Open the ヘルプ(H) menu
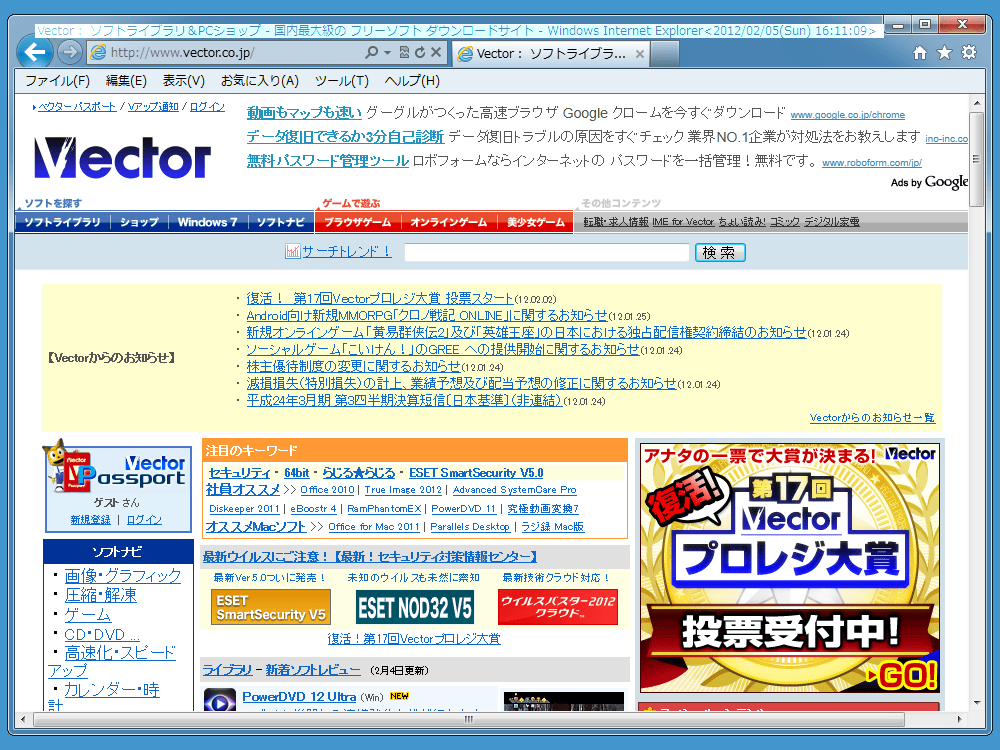The width and height of the screenshot is (1000, 750). (x=412, y=81)
